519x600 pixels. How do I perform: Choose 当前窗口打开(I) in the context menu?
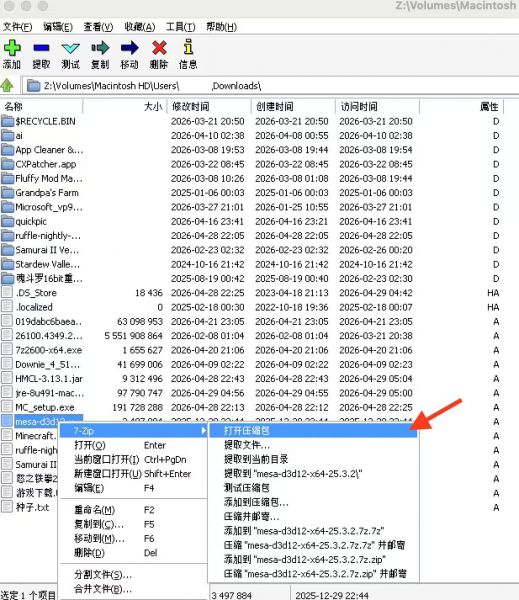[x=134, y=460]
